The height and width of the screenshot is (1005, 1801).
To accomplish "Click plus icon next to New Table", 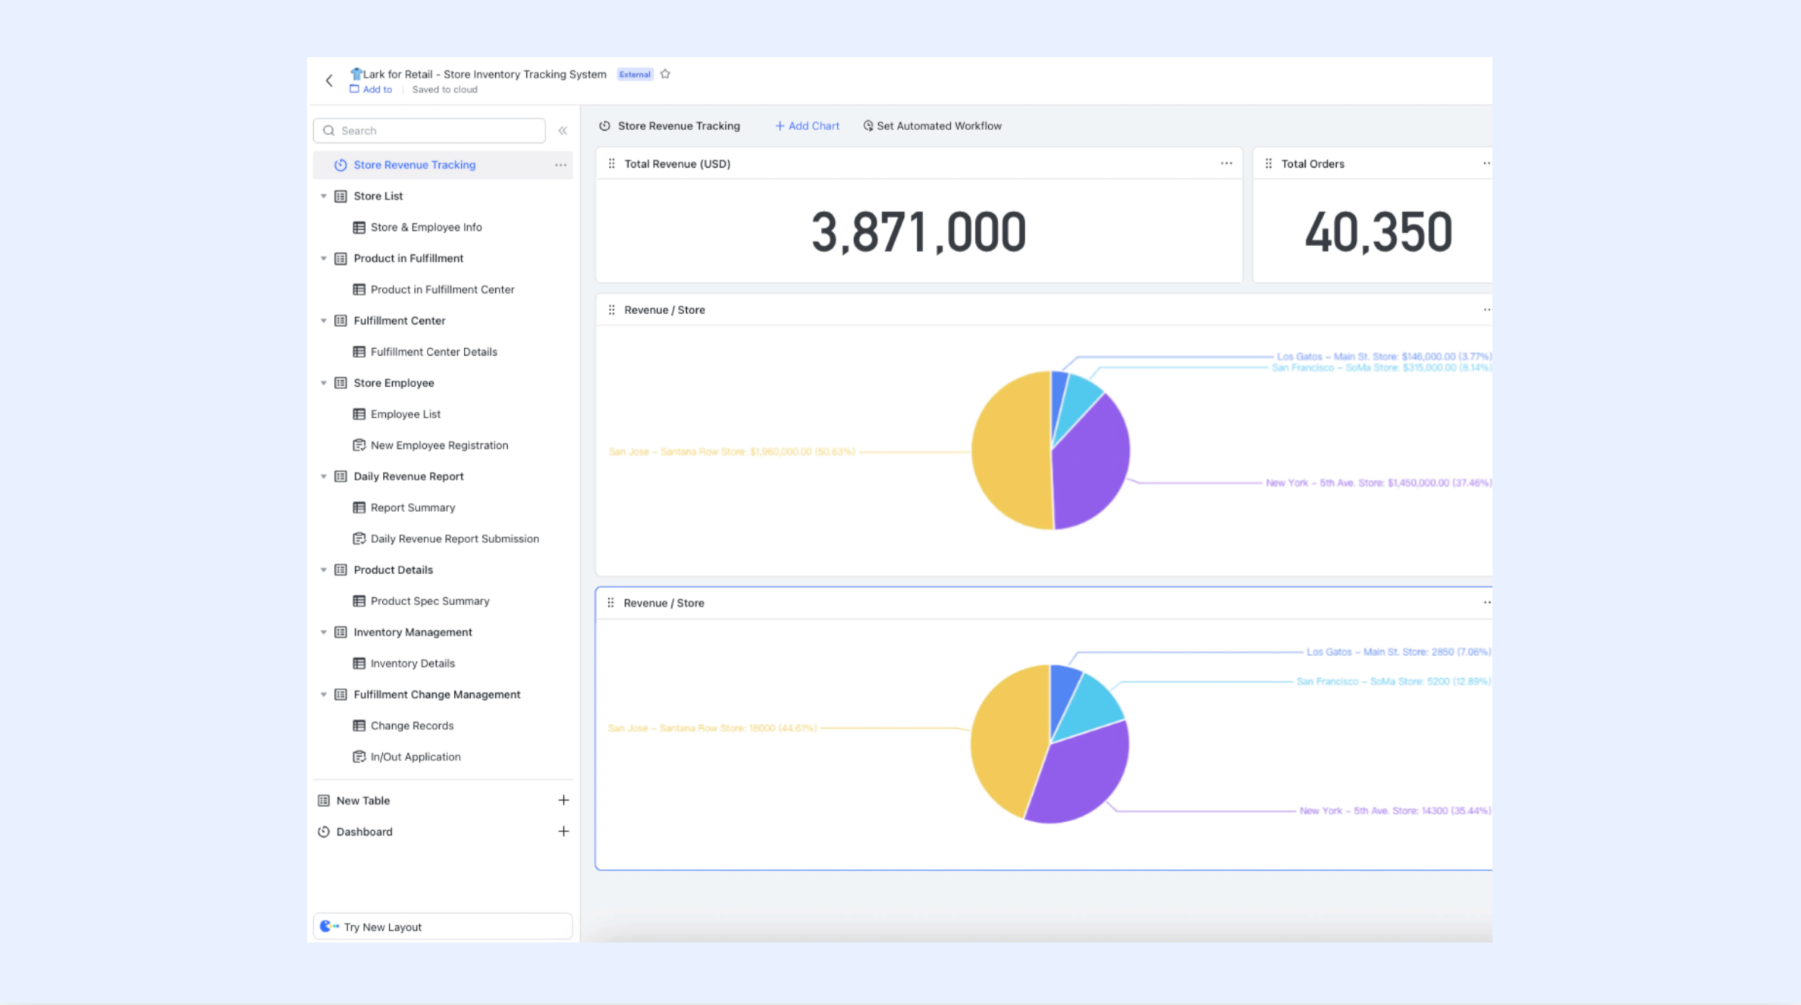I will tap(563, 800).
